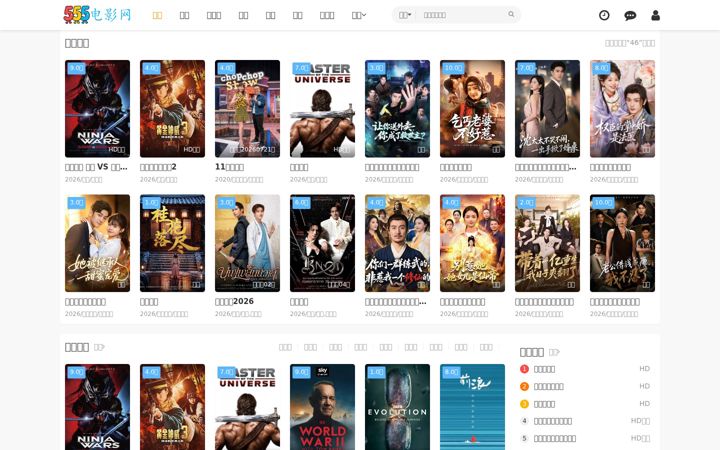Open the user account profile icon
Image resolution: width=720 pixels, height=450 pixels.
(x=655, y=15)
